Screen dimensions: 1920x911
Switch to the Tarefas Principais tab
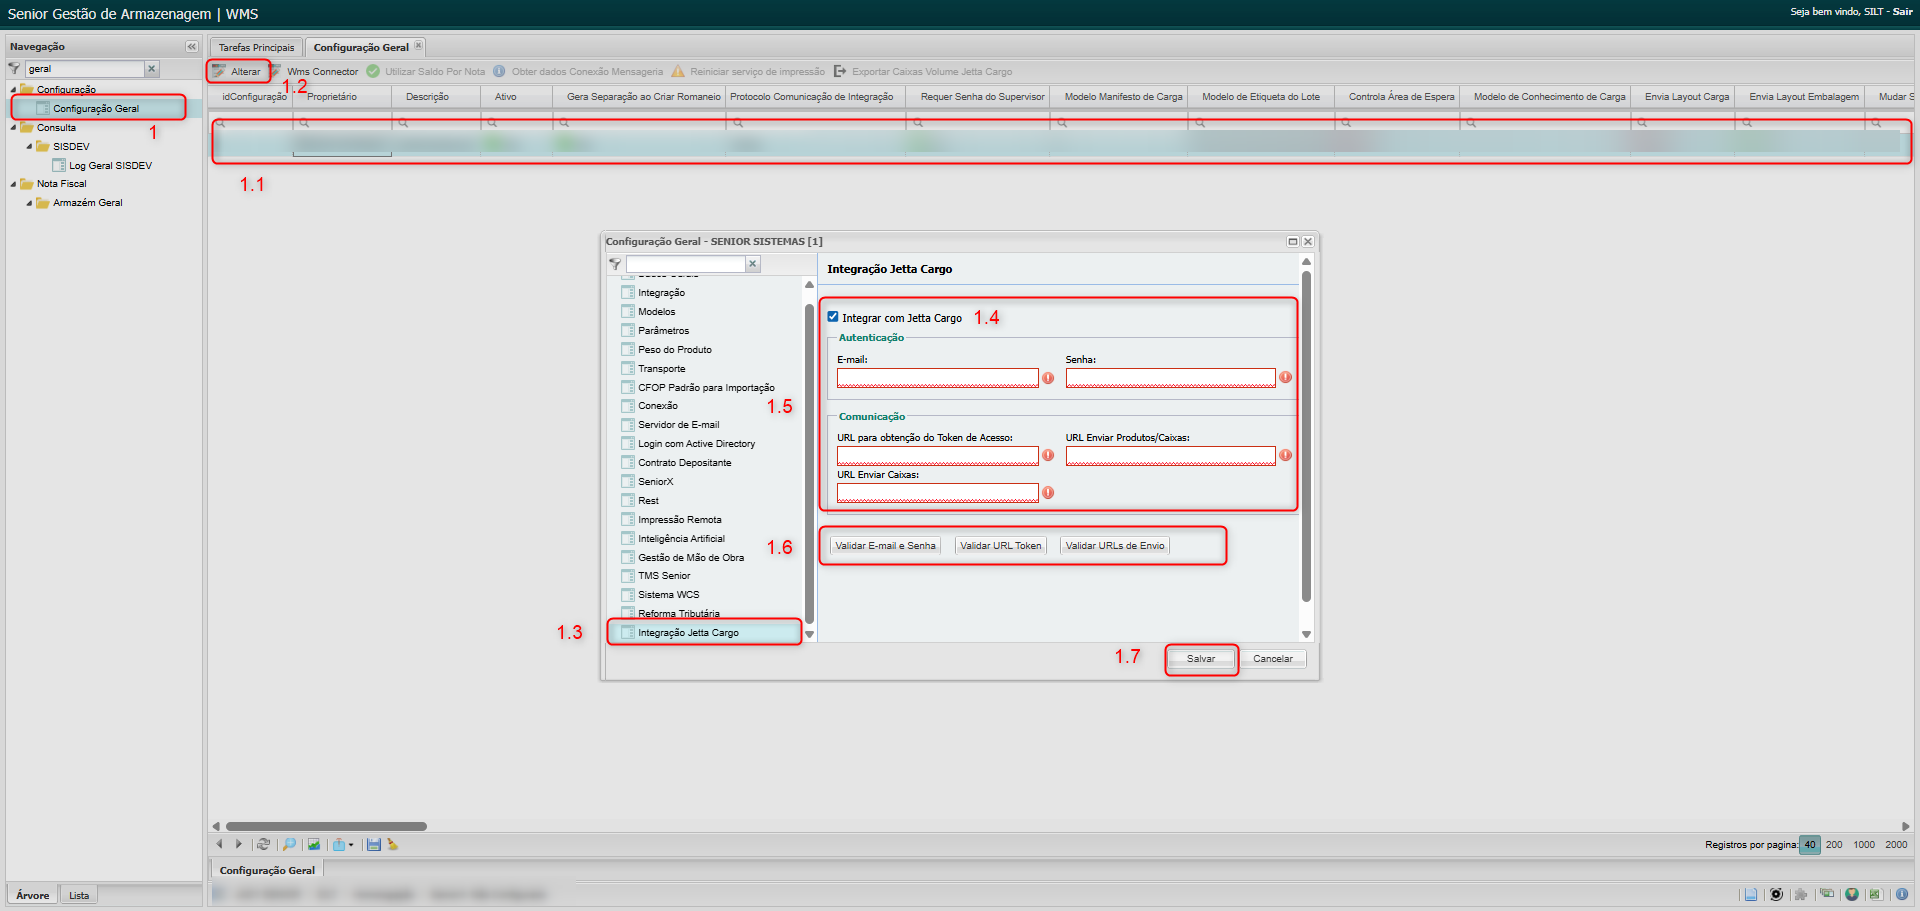tap(256, 47)
